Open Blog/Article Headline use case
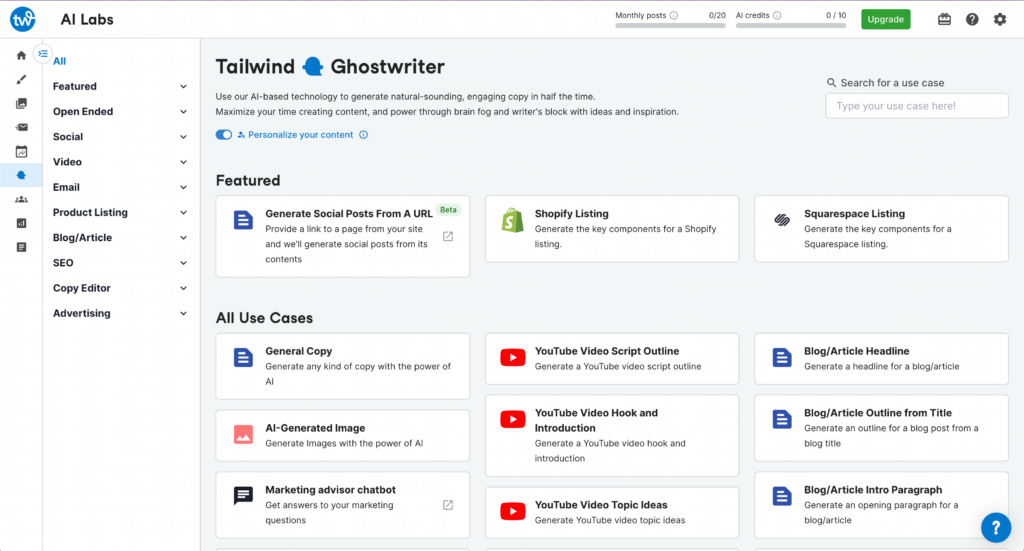This screenshot has width=1024, height=551. 881,358
